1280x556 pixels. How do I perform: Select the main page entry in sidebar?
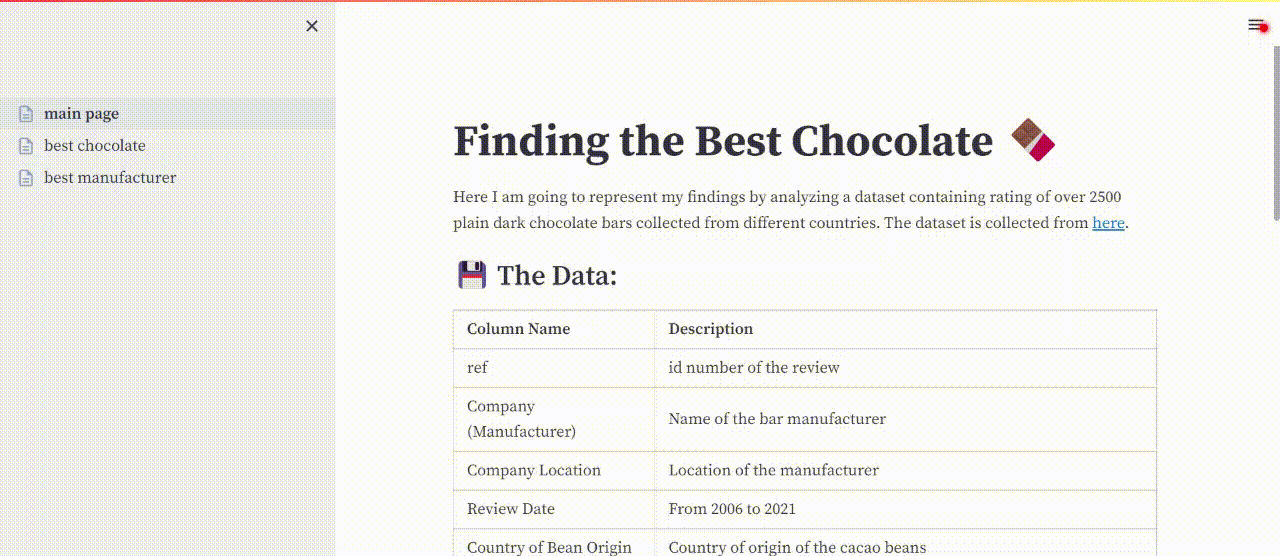(168, 114)
